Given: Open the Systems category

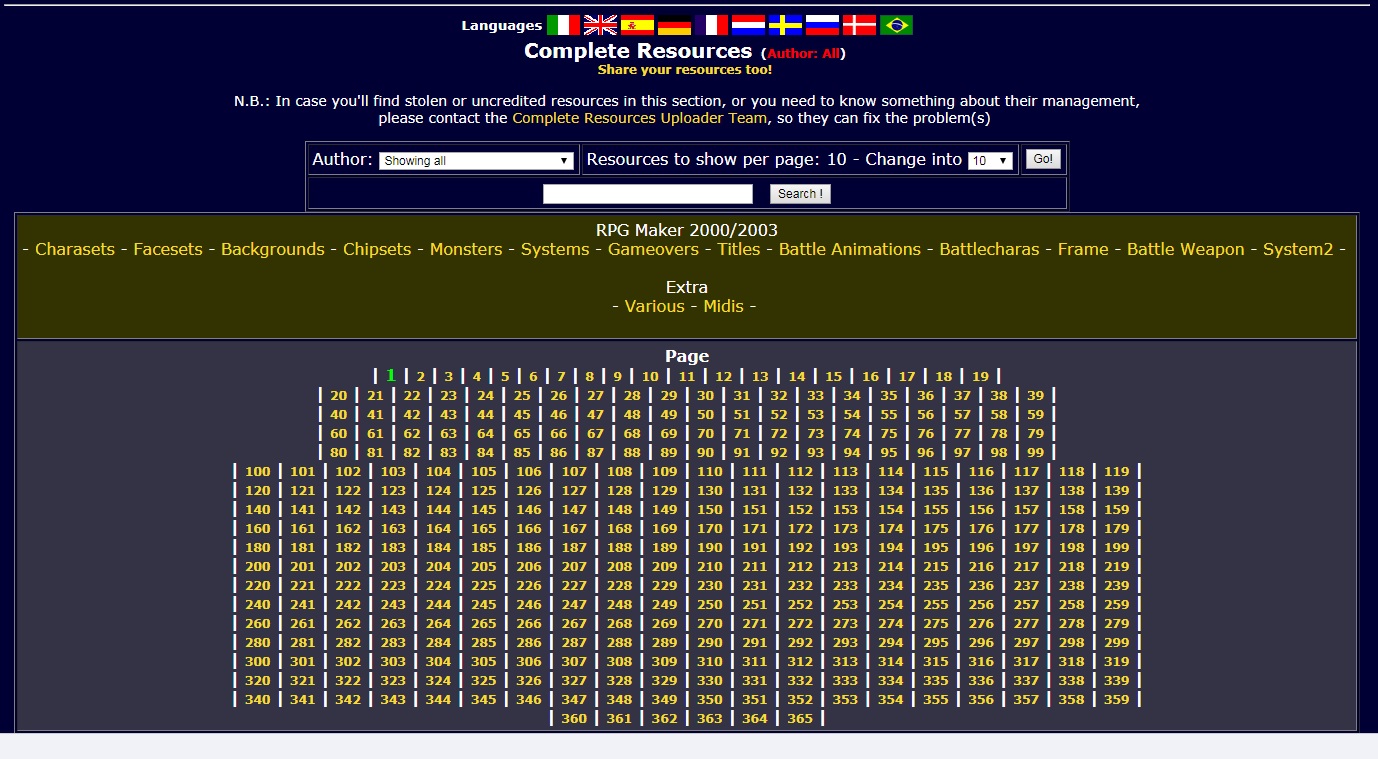Looking at the screenshot, I should pyautogui.click(x=555, y=249).
